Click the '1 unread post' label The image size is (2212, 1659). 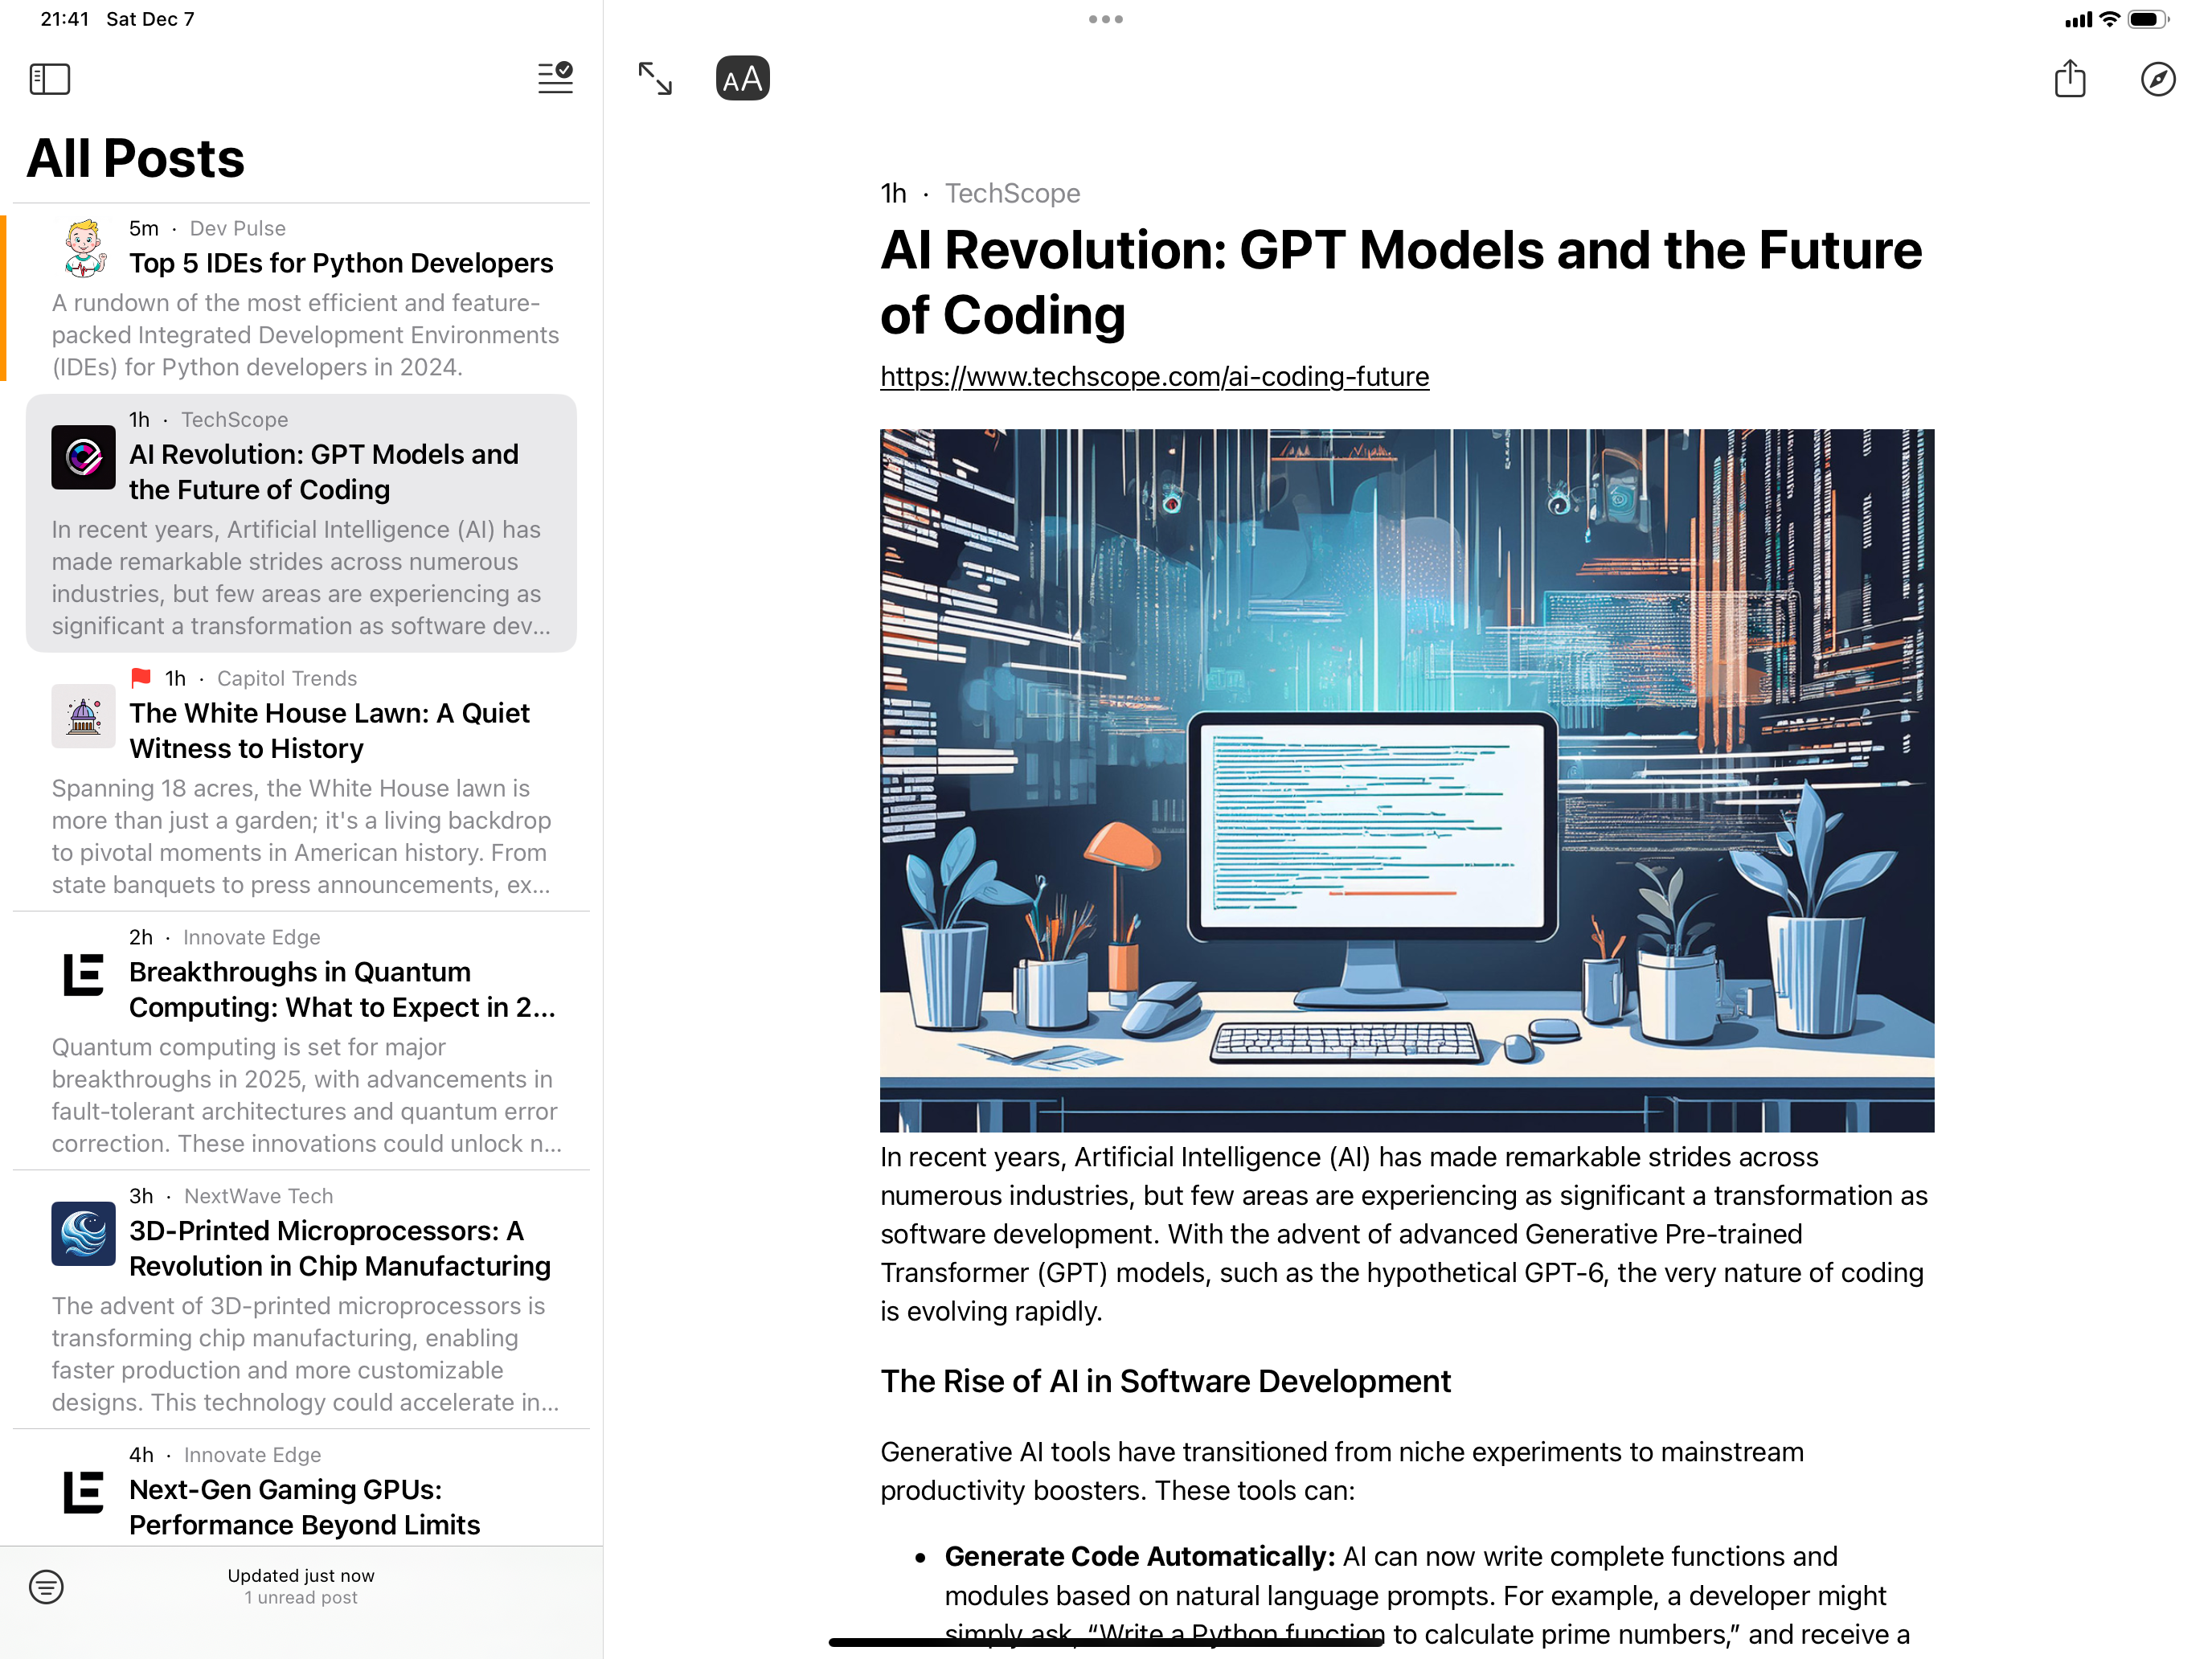pyautogui.click(x=301, y=1598)
